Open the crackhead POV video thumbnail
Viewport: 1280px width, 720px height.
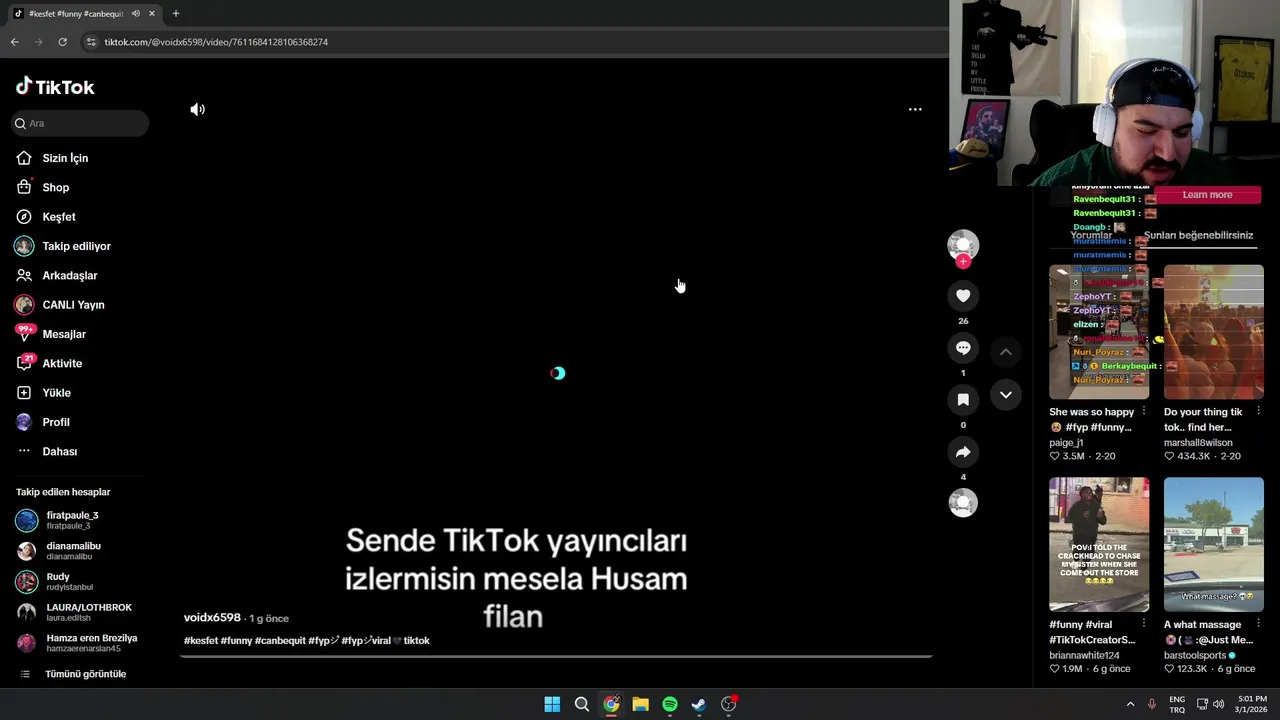pyautogui.click(x=1099, y=544)
